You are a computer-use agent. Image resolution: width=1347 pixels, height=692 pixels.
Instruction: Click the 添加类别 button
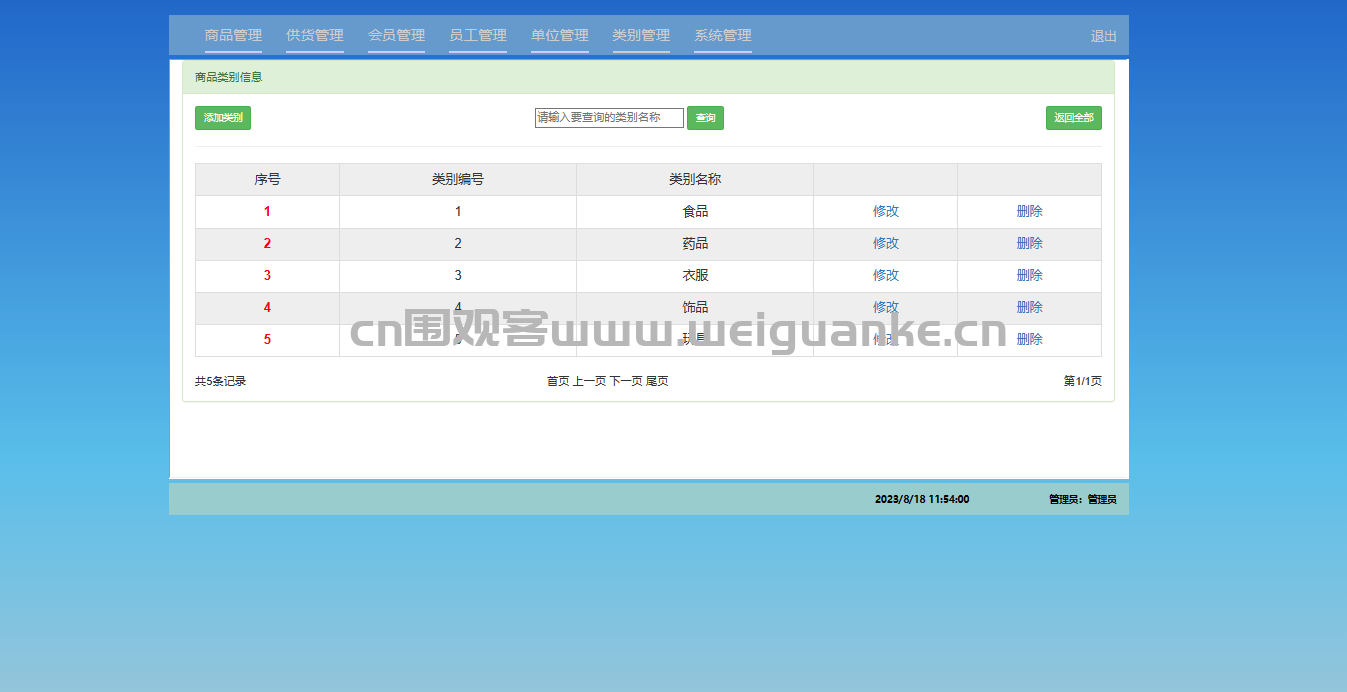(x=223, y=118)
